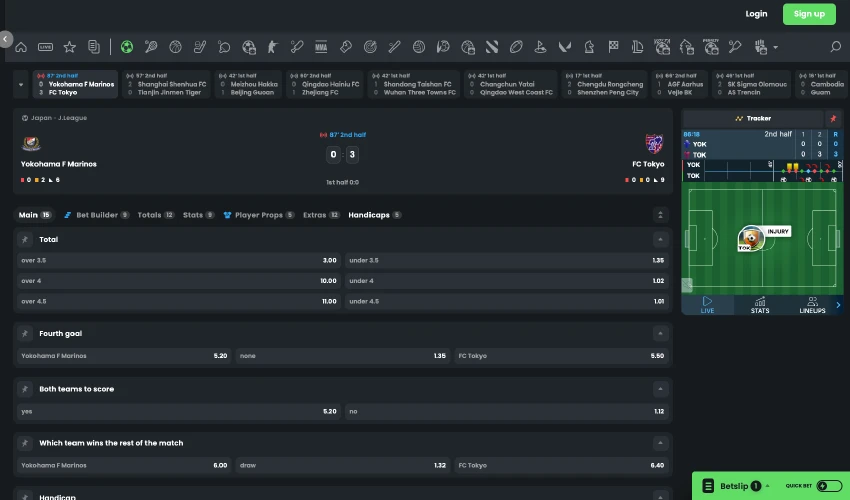Pin Which team wins the rest market

(24, 443)
